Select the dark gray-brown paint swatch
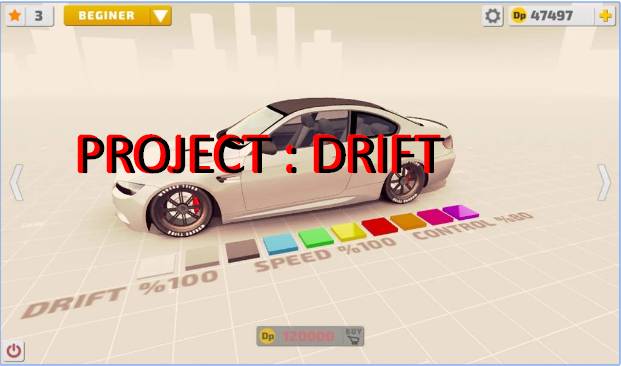This screenshot has height=366, width=621. click(242, 250)
